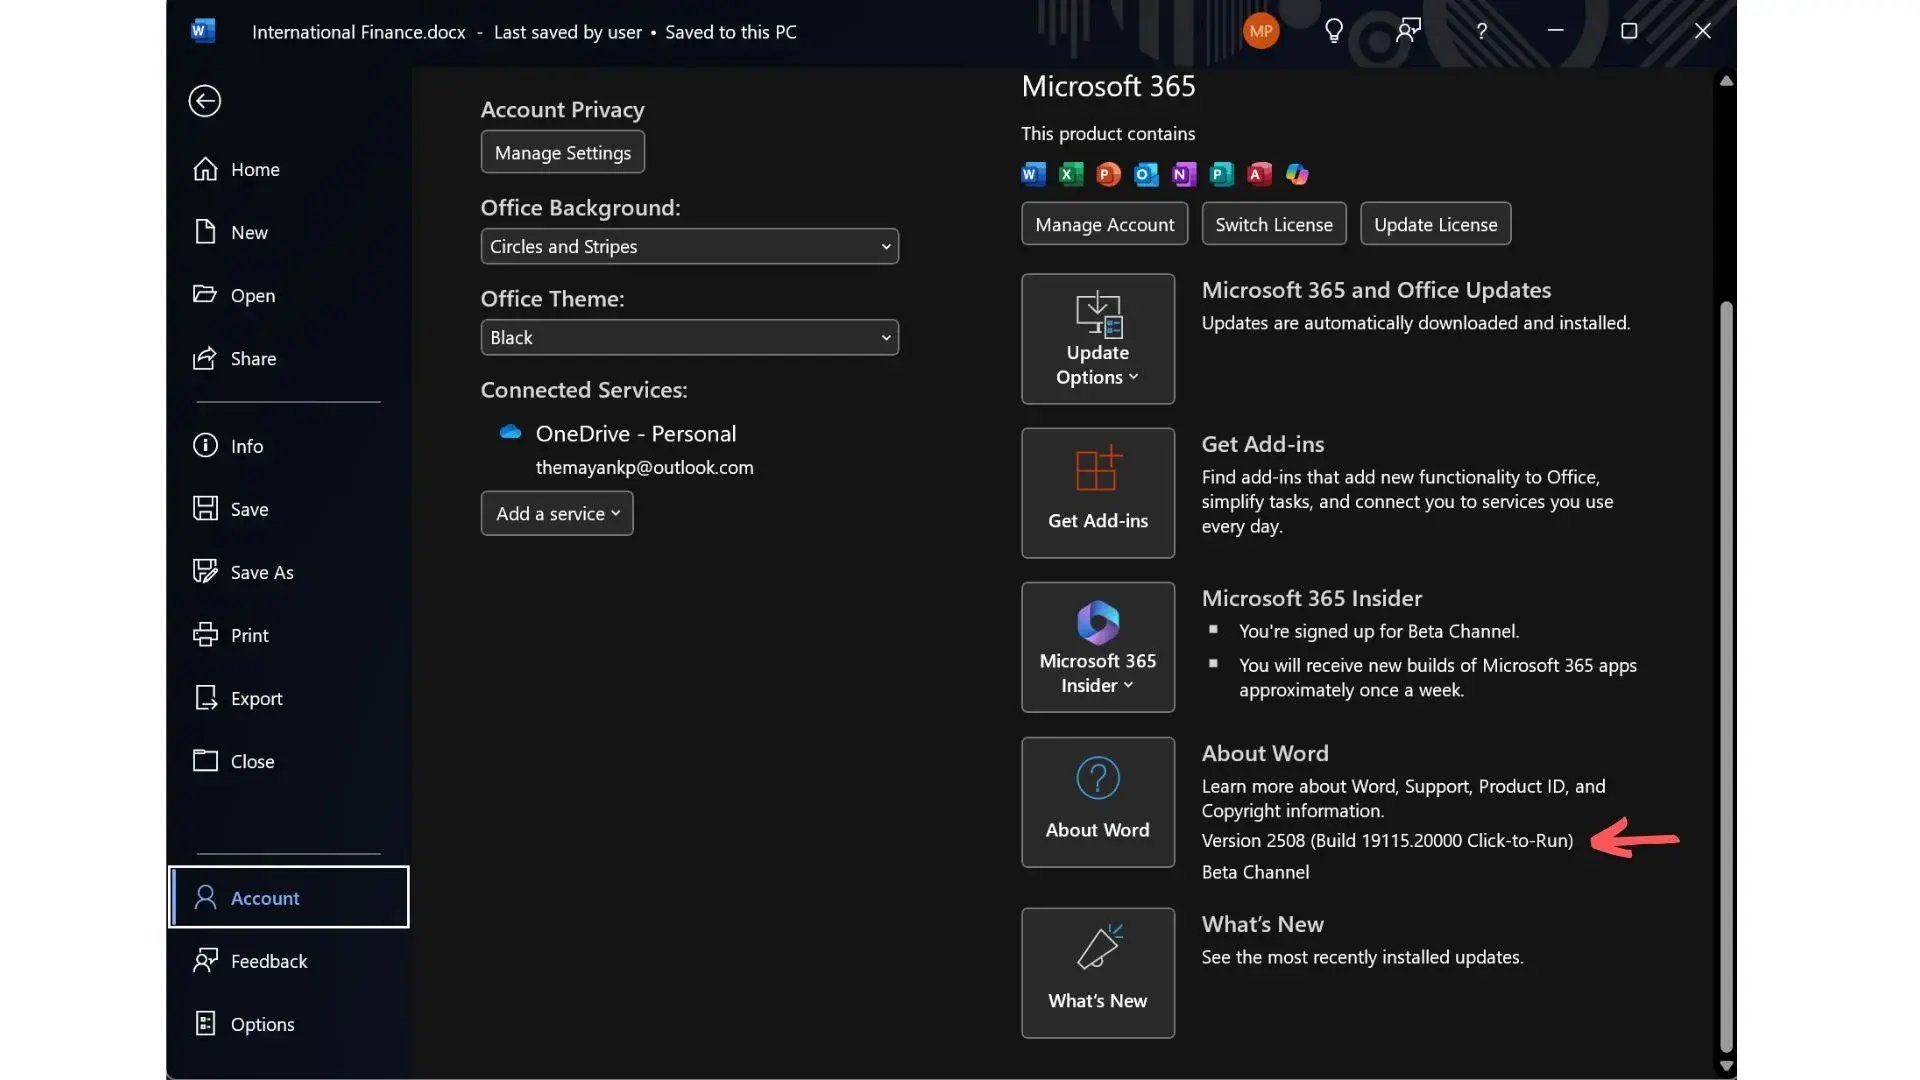
Task: Click the Beta Channel text under About Word
Action: tap(1255, 872)
